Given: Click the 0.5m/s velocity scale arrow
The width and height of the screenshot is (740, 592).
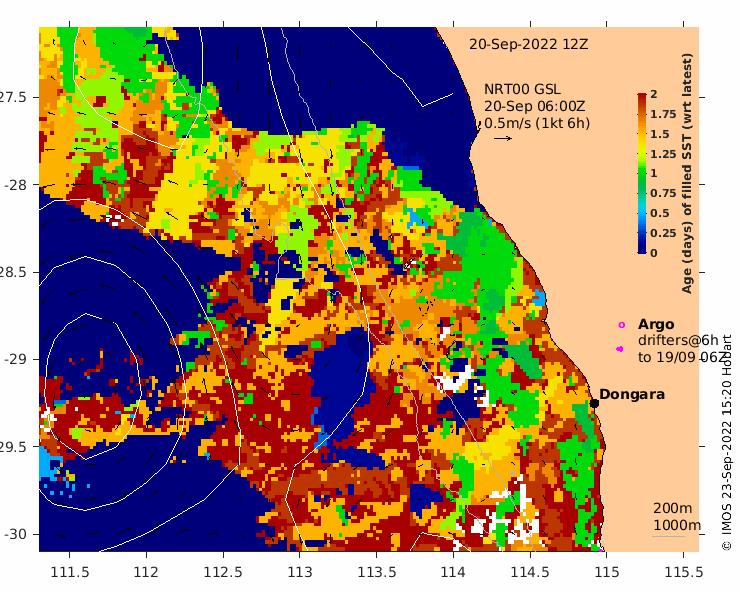Looking at the screenshot, I should click(503, 138).
